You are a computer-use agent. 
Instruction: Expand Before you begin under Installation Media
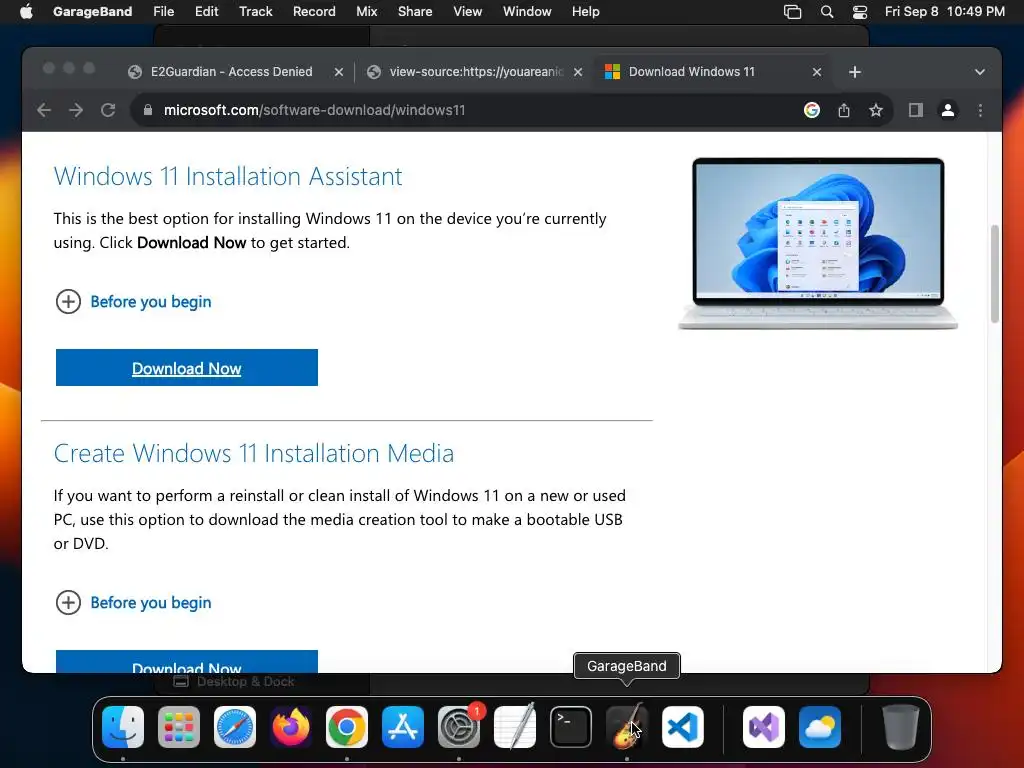pyautogui.click(x=133, y=602)
